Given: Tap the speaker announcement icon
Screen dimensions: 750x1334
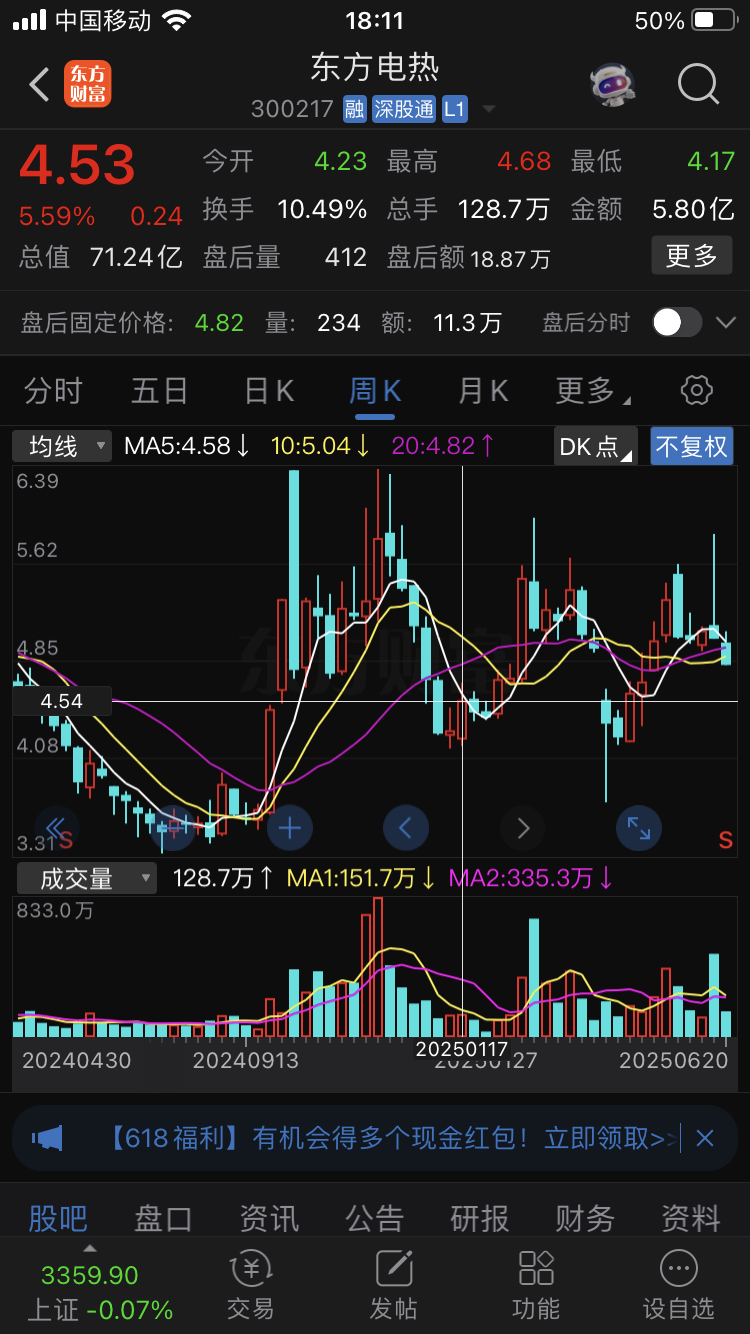Looking at the screenshot, I should coord(47,1138).
